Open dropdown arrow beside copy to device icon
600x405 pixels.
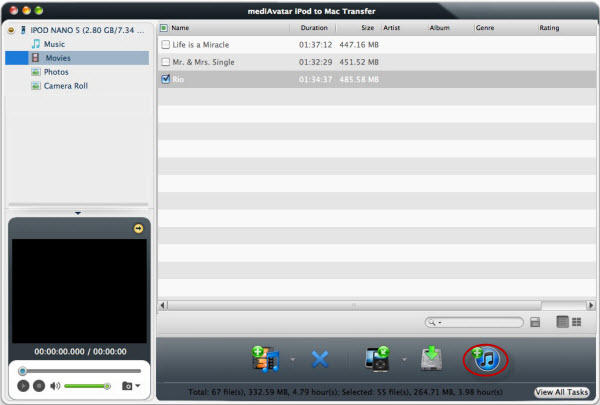tap(404, 359)
